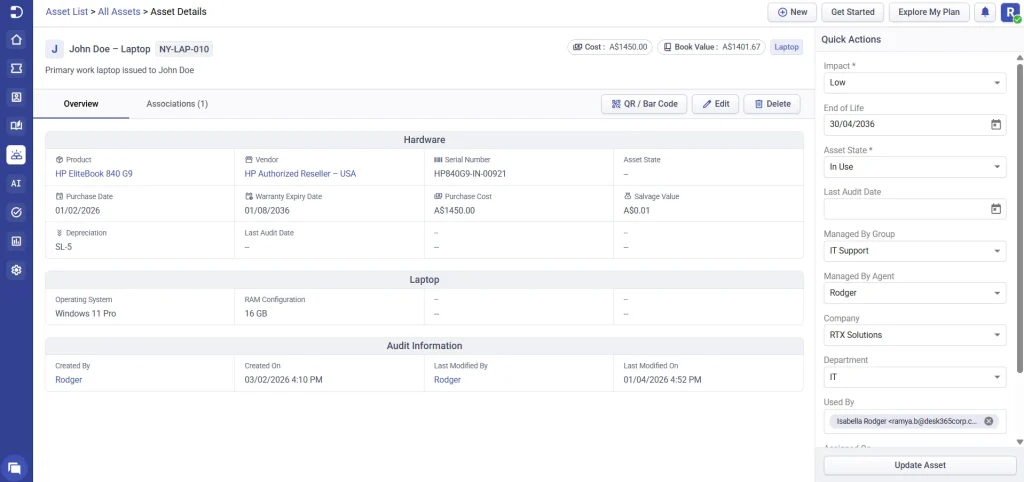Screen dimensions: 1024x482
Task: Open HP Authorized Reseller – USA vendor link
Action: pyautogui.click(x=300, y=174)
